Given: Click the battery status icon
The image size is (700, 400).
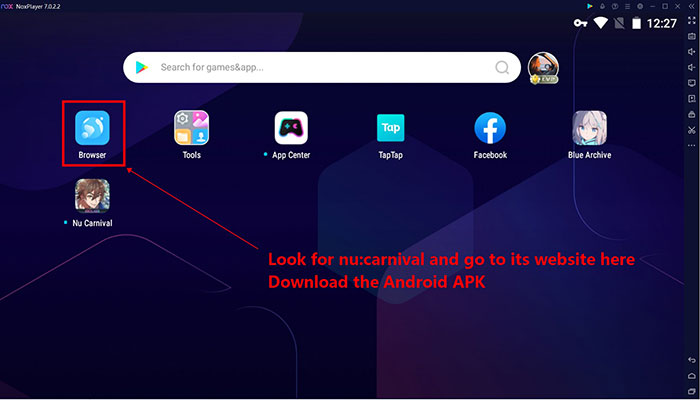Looking at the screenshot, I should tap(636, 23).
